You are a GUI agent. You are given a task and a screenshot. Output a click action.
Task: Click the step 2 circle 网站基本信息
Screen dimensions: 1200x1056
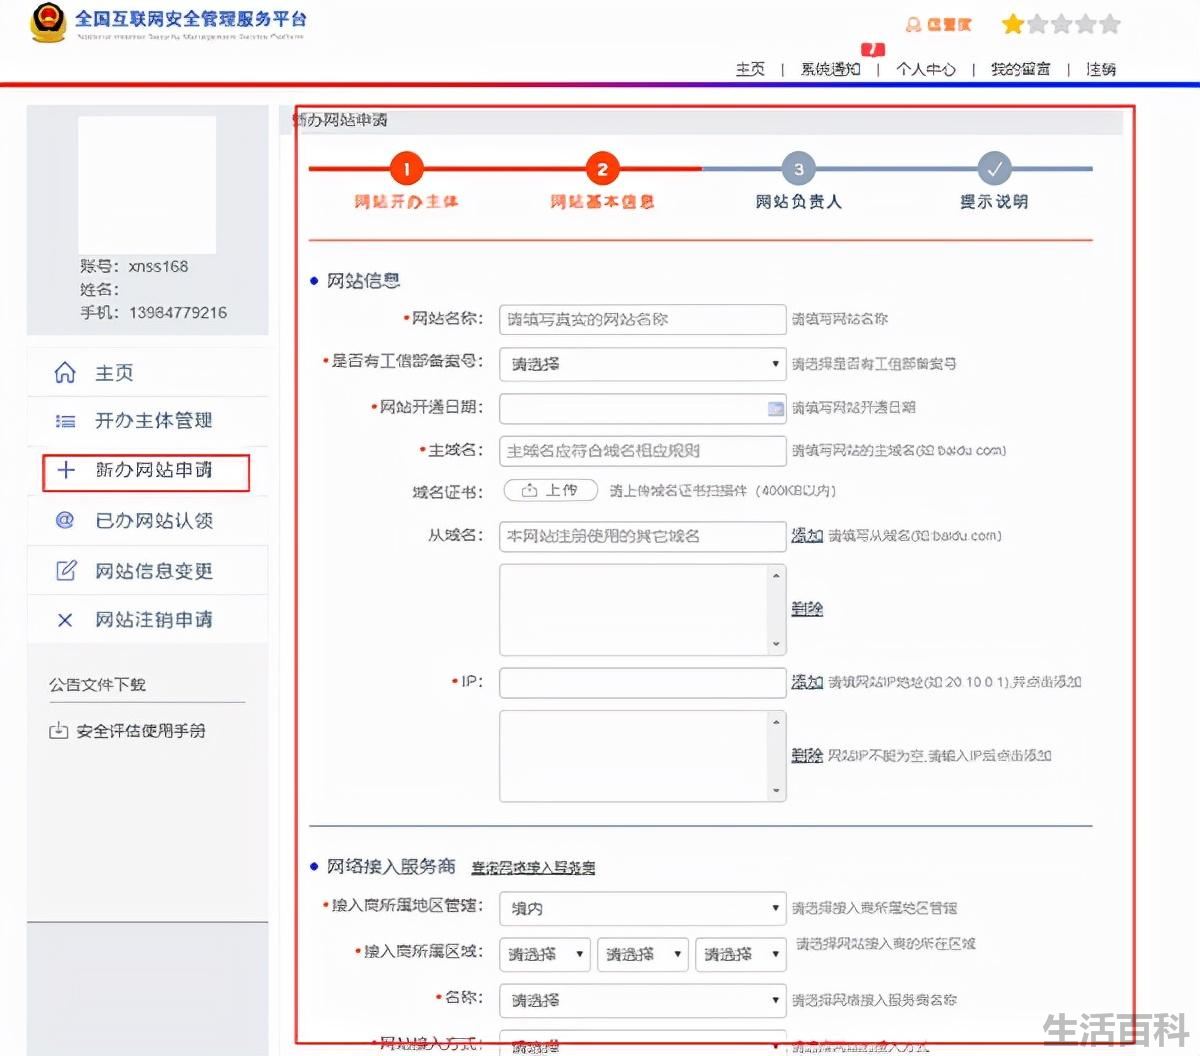tap(602, 169)
